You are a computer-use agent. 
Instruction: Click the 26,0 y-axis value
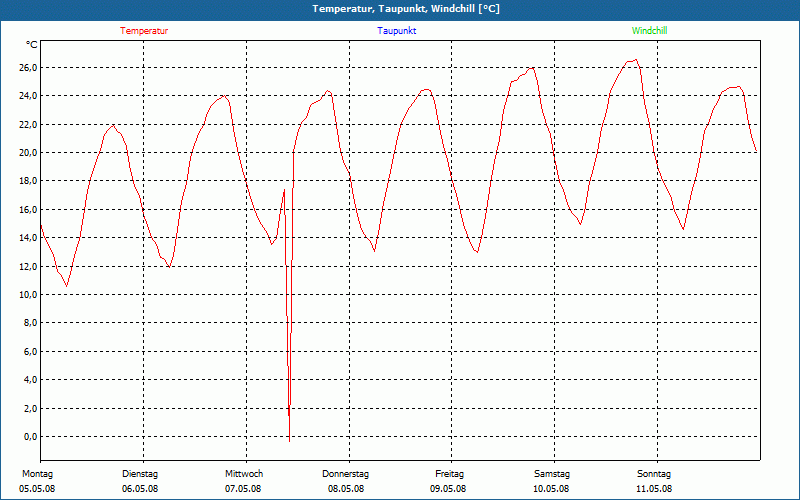[28, 67]
